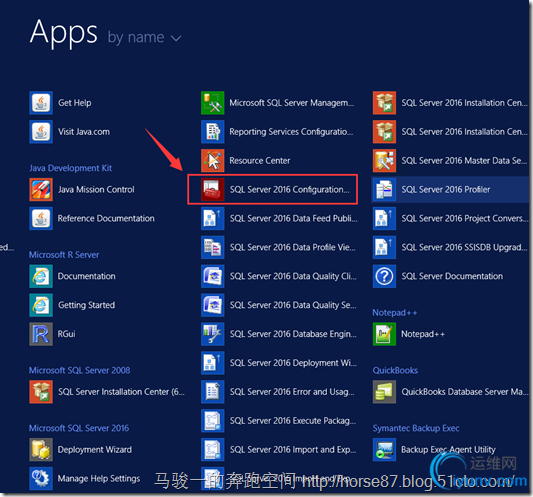Click 'Java Mission Control' text label

(x=96, y=189)
